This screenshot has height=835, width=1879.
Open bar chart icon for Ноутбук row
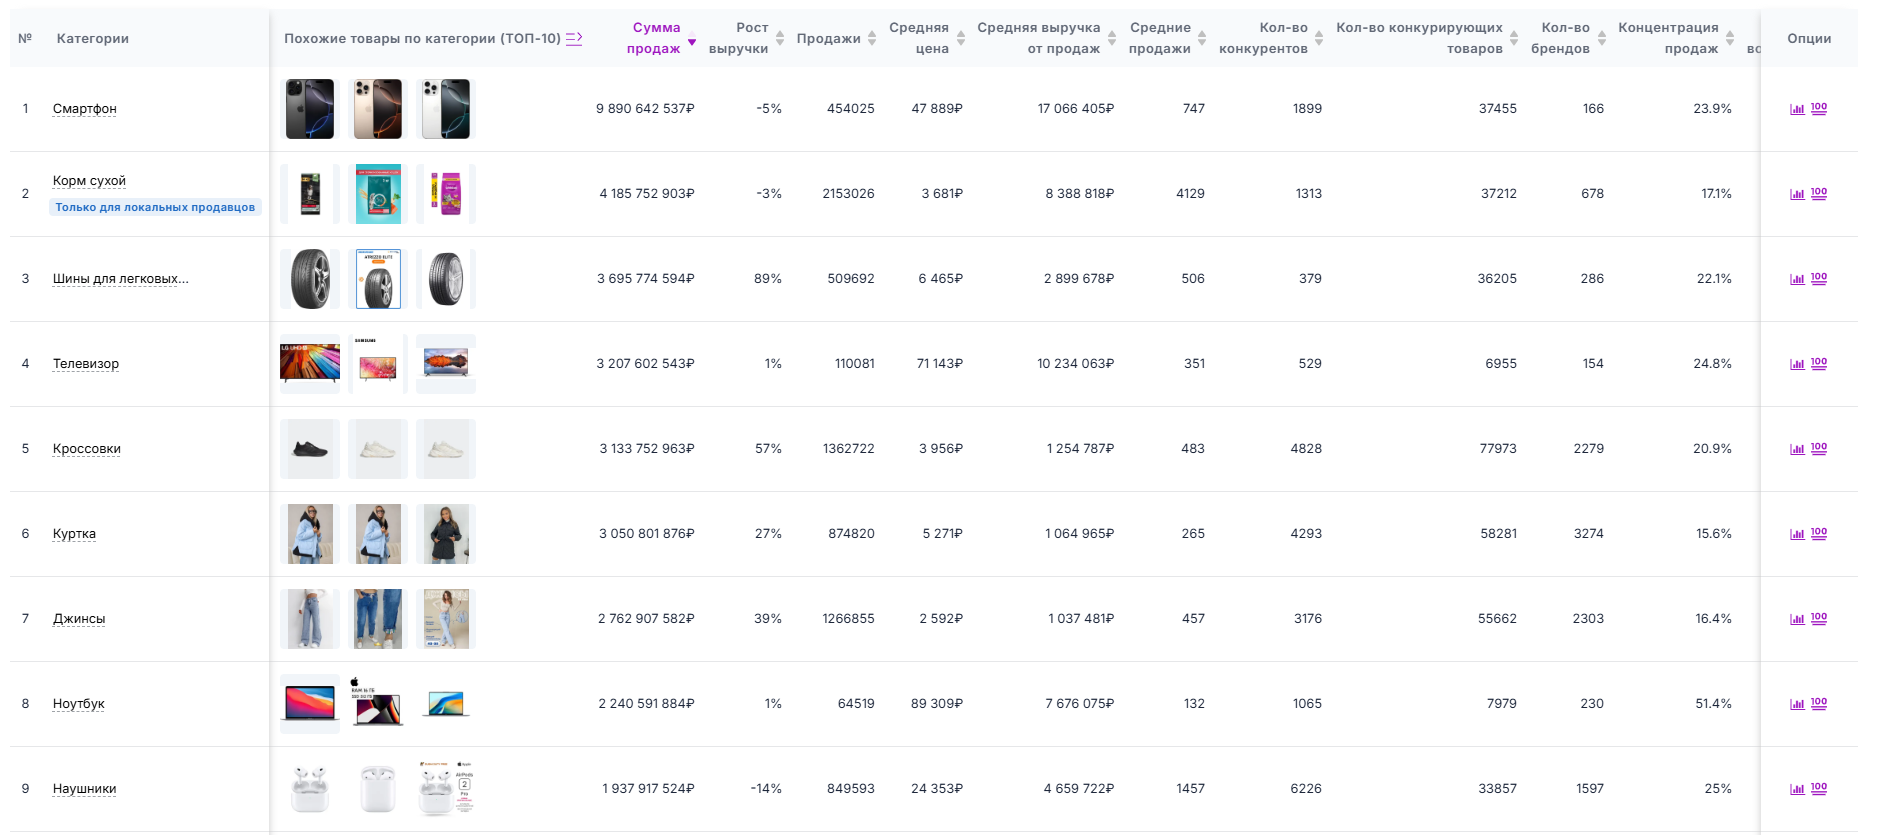point(1797,704)
